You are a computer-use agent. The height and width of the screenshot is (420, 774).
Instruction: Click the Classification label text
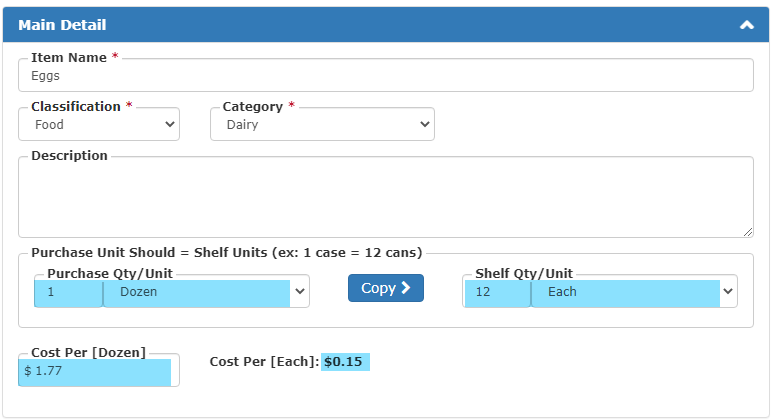tap(76, 107)
